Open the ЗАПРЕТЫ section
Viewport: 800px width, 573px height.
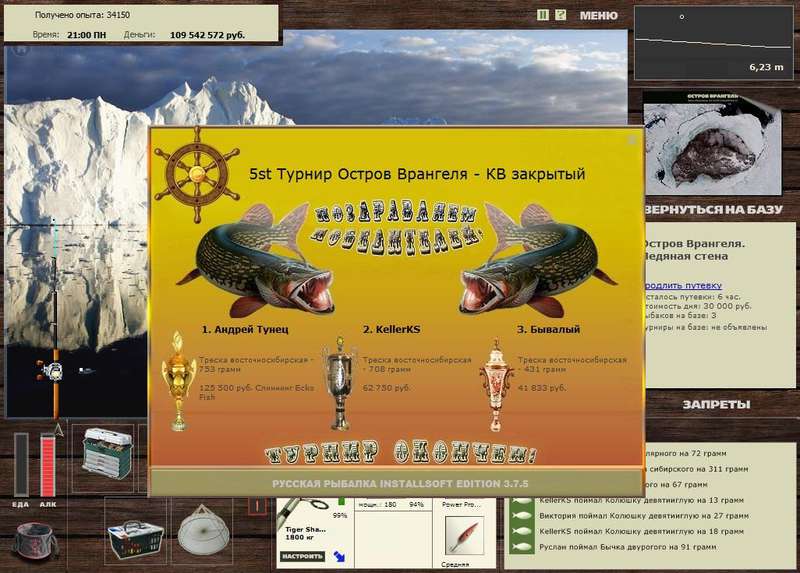pos(716,405)
